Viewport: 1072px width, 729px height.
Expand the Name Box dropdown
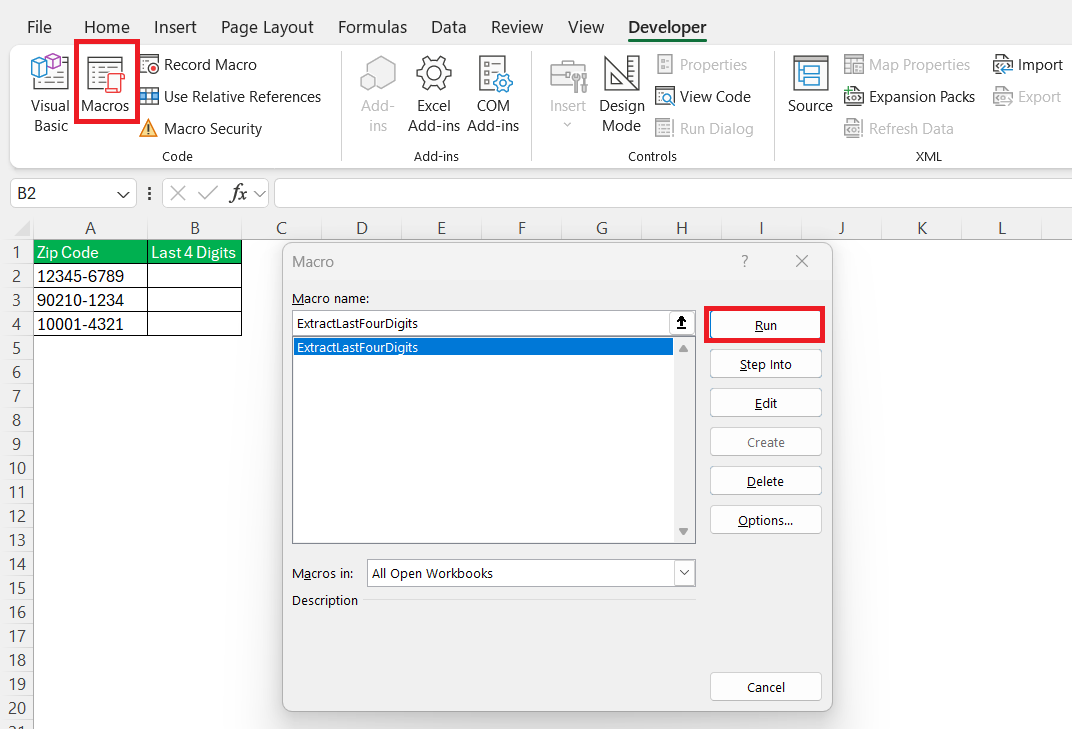[123, 194]
